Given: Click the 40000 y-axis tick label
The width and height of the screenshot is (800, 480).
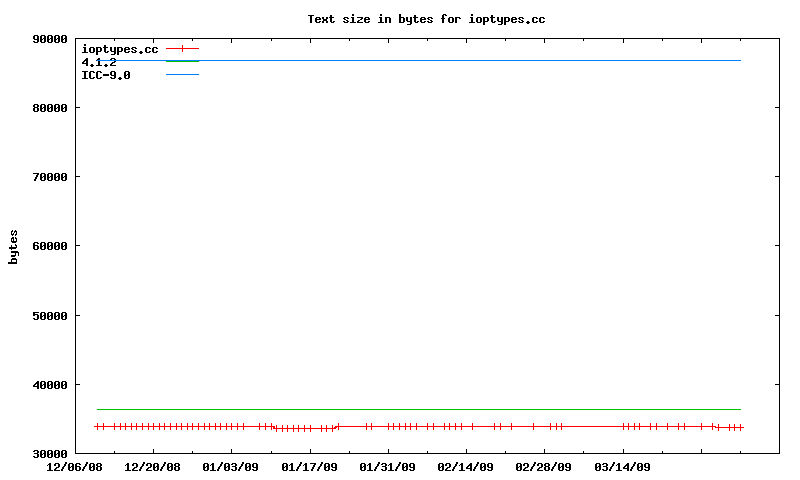Looking at the screenshot, I should point(49,385).
